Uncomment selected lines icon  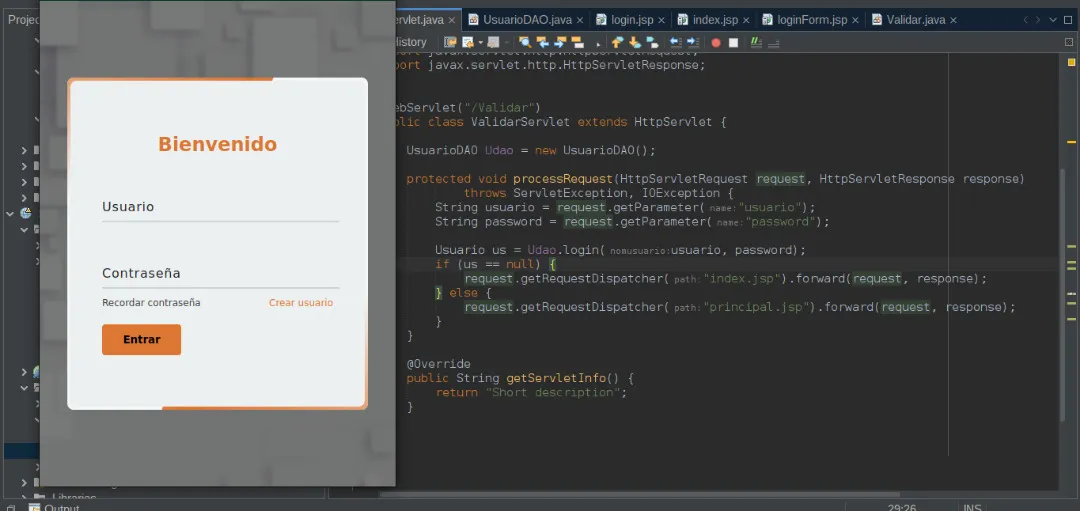point(773,42)
